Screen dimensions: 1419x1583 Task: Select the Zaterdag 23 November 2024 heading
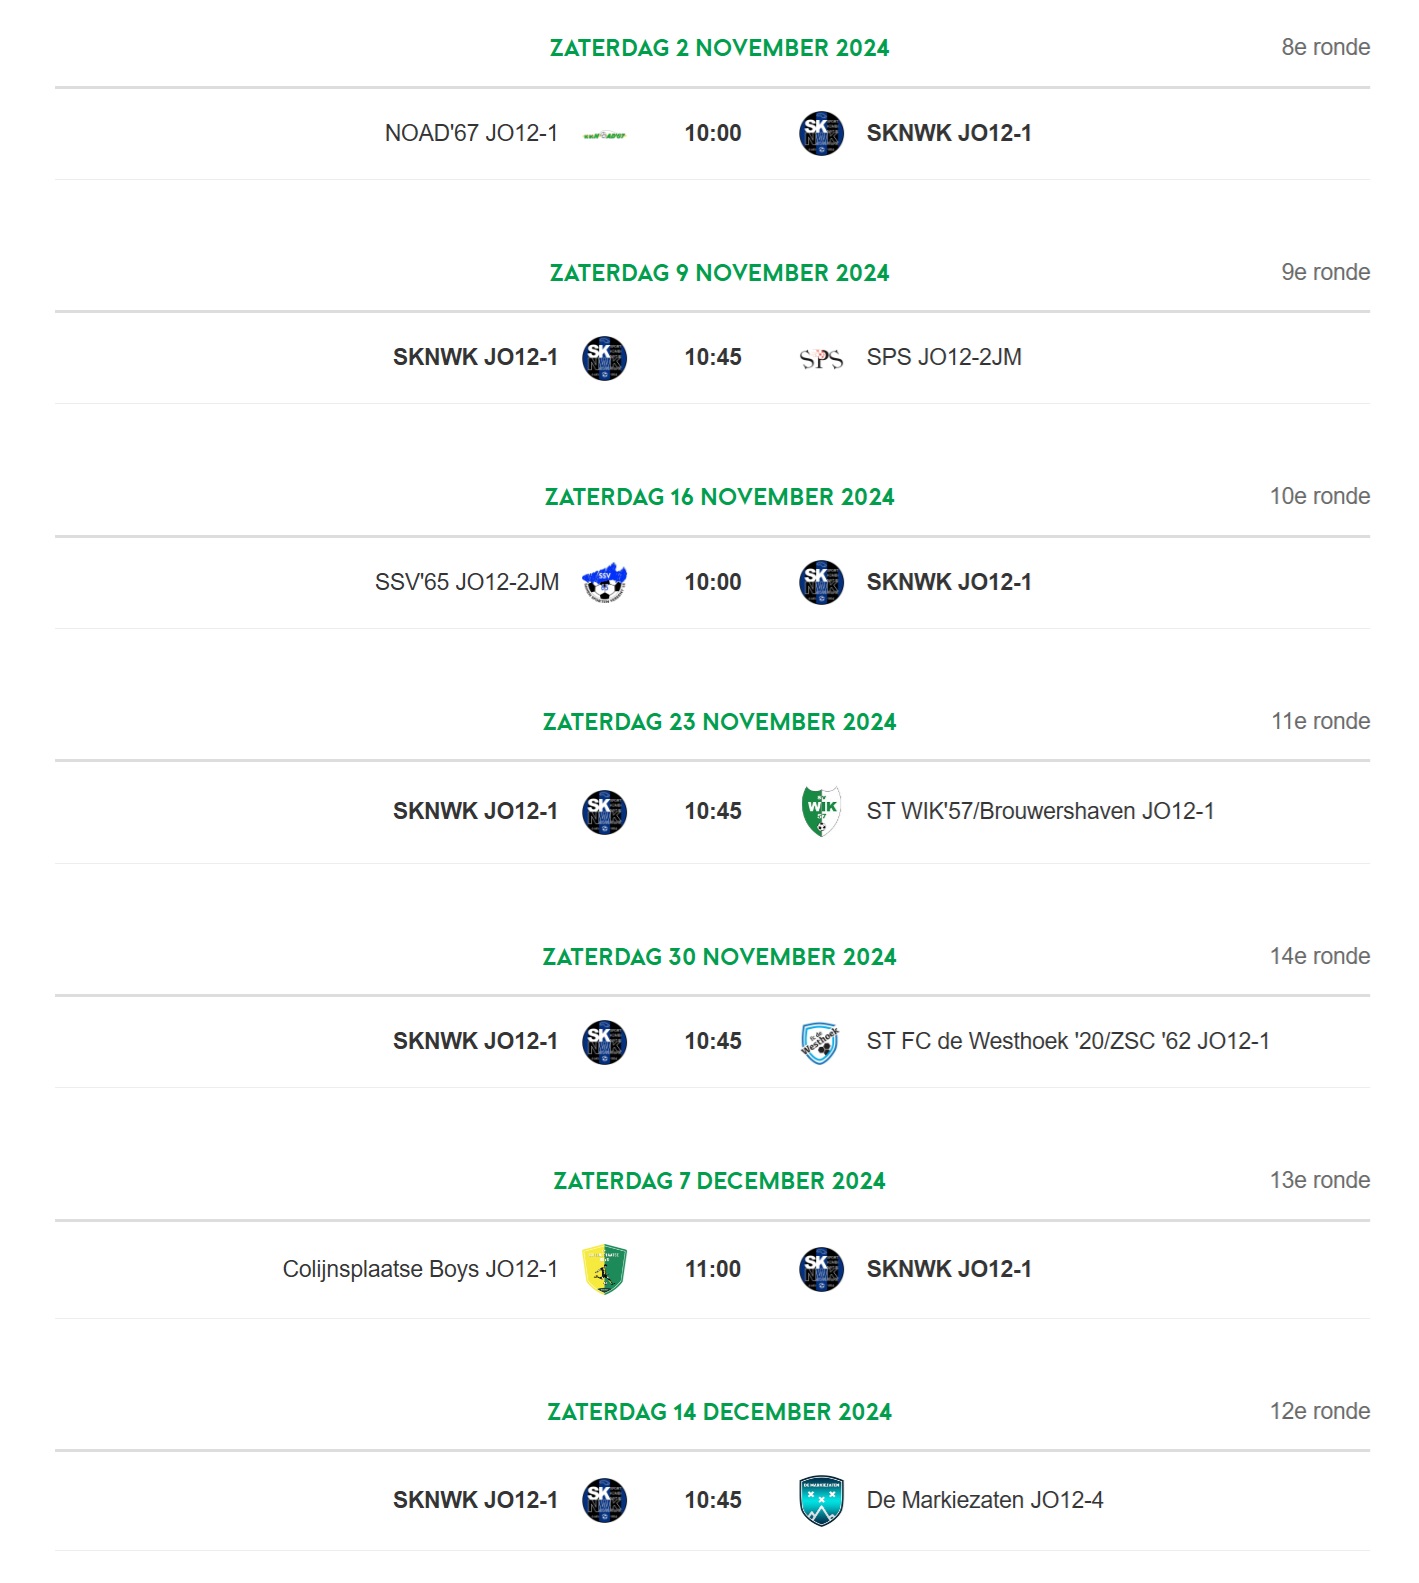coord(720,722)
